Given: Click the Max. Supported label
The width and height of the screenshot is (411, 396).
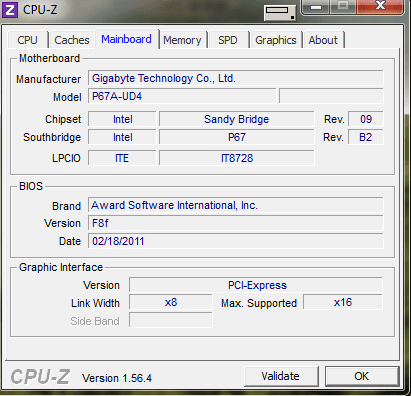Looking at the screenshot, I should click(259, 303).
